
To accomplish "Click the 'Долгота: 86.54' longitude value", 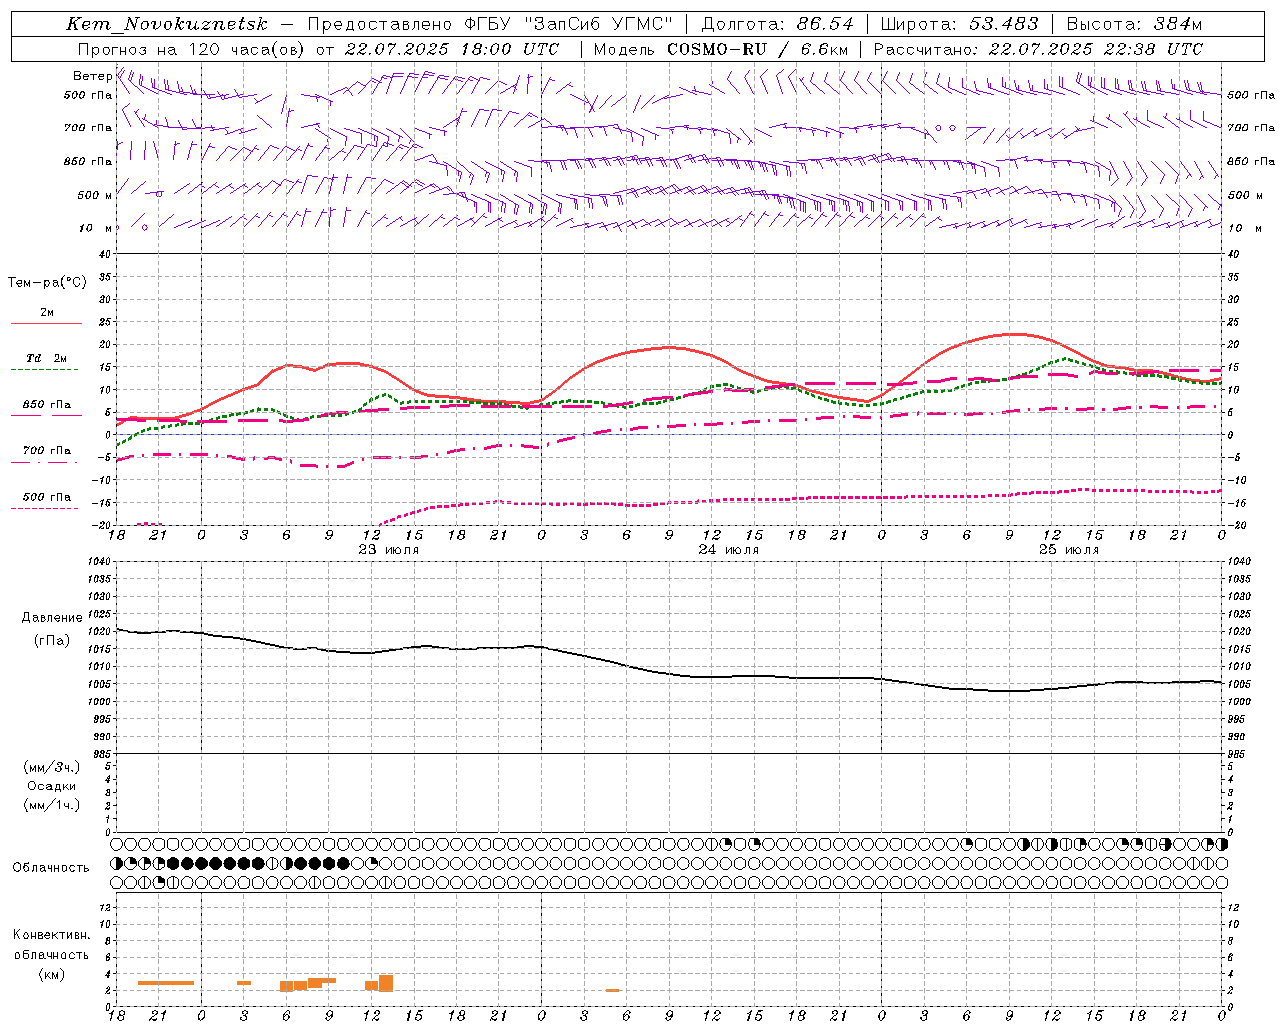I will [777, 24].
